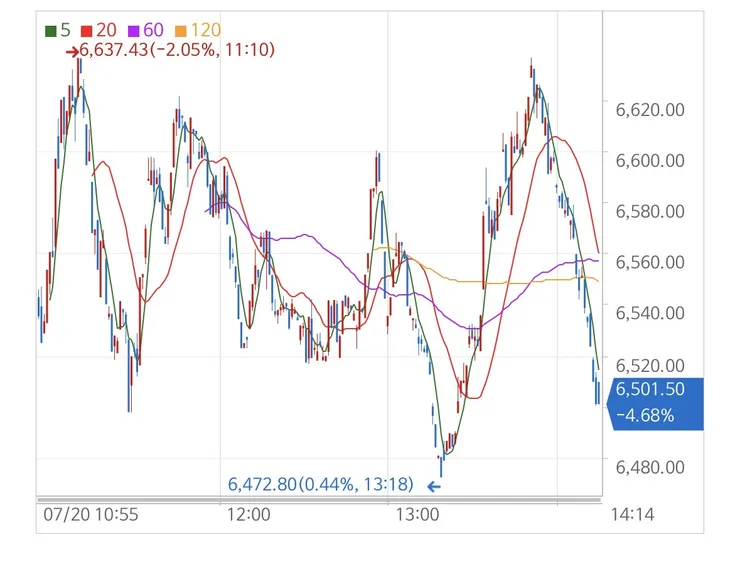Click the 6,620.00 price axis label
The image size is (740, 562).
[650, 110]
